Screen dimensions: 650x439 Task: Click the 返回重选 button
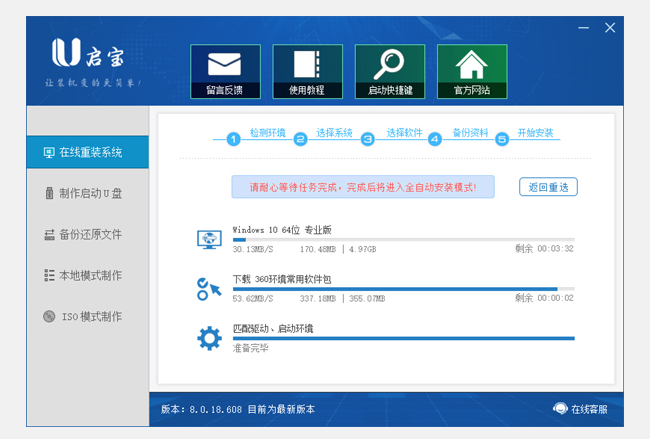click(548, 187)
